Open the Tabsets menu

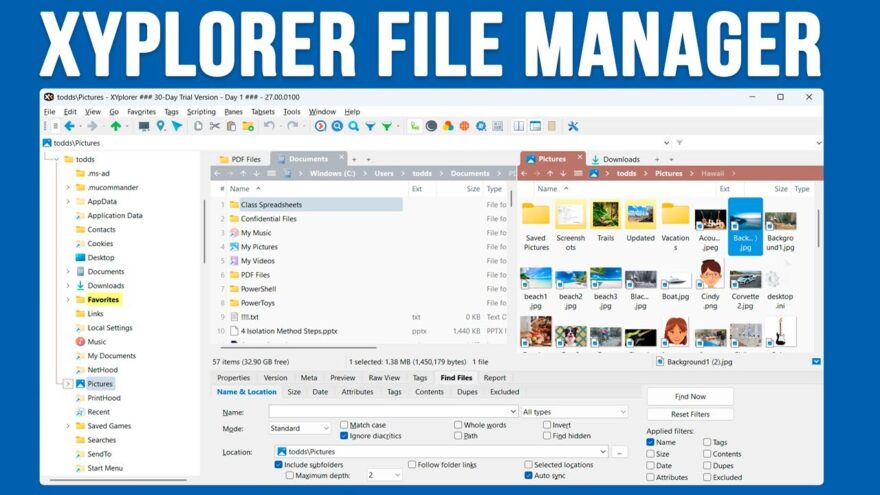pyautogui.click(x=263, y=112)
